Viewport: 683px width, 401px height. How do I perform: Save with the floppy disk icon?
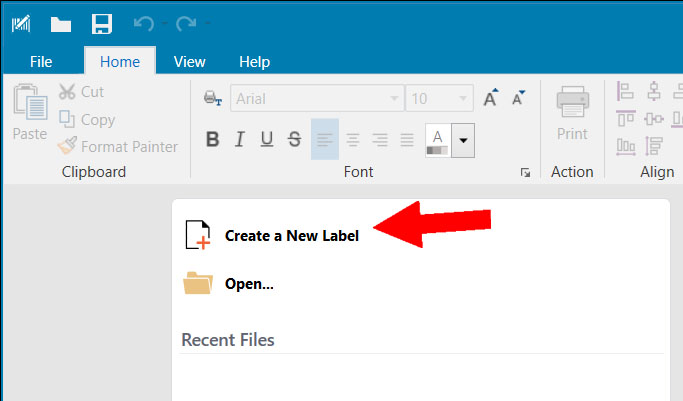[101, 24]
